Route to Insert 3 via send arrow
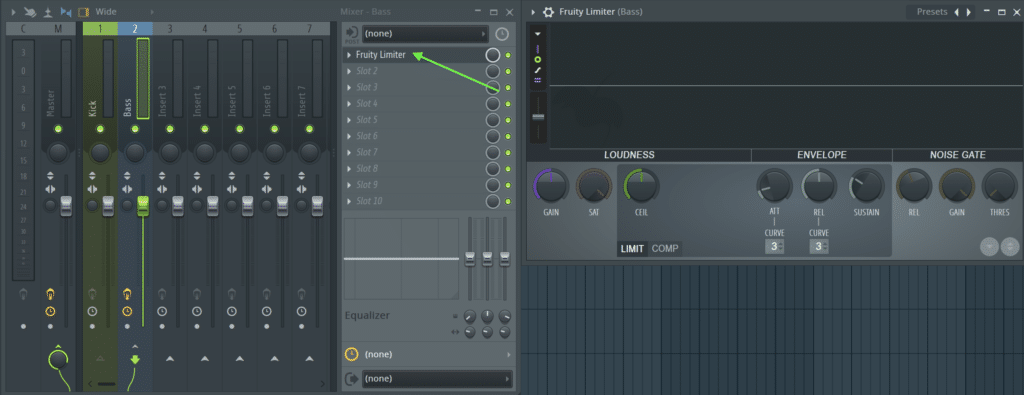 [x=170, y=358]
